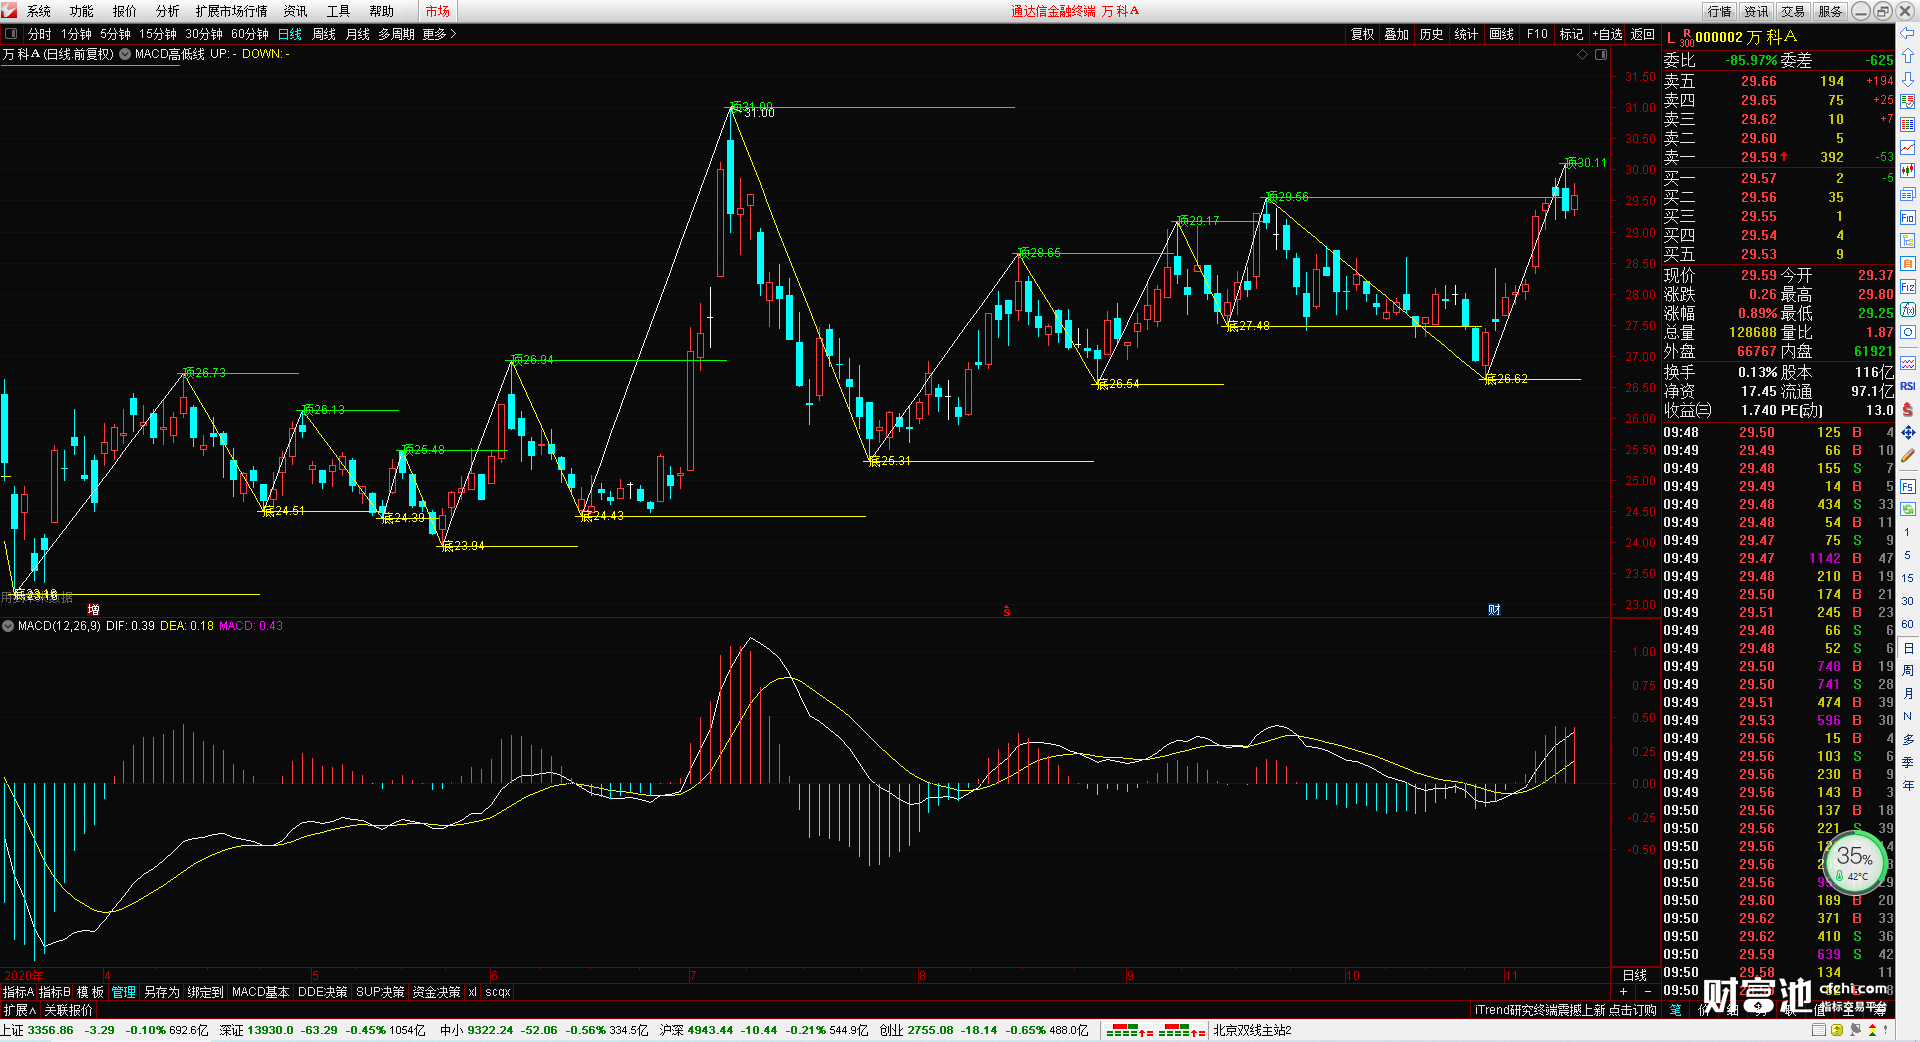This screenshot has width=1920, height=1042.
Task: Select the candlestick chart icon in sidebar
Action: tap(1908, 171)
